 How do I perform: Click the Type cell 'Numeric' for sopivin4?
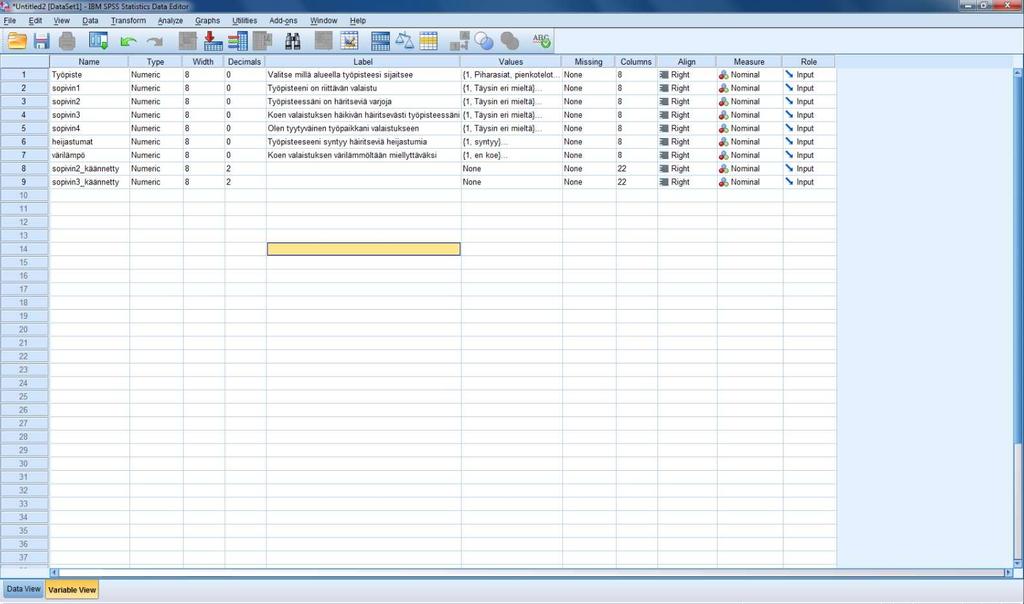pyautogui.click(x=156, y=129)
